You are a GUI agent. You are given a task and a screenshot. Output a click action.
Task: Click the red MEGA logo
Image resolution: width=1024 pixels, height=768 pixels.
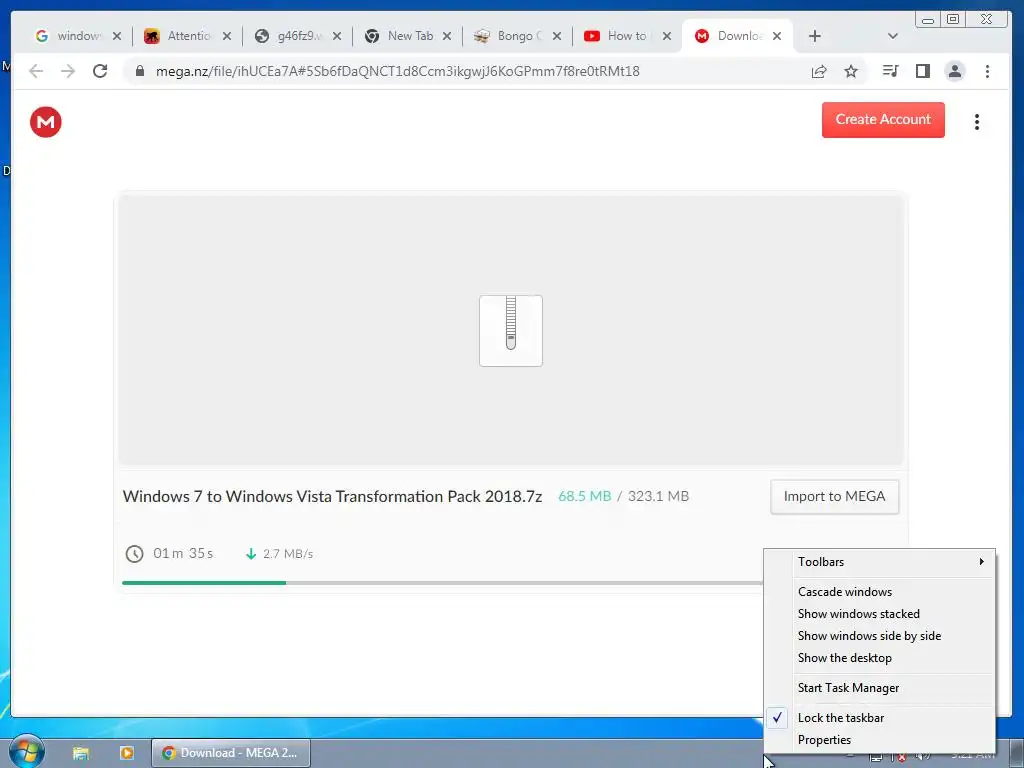coord(46,122)
